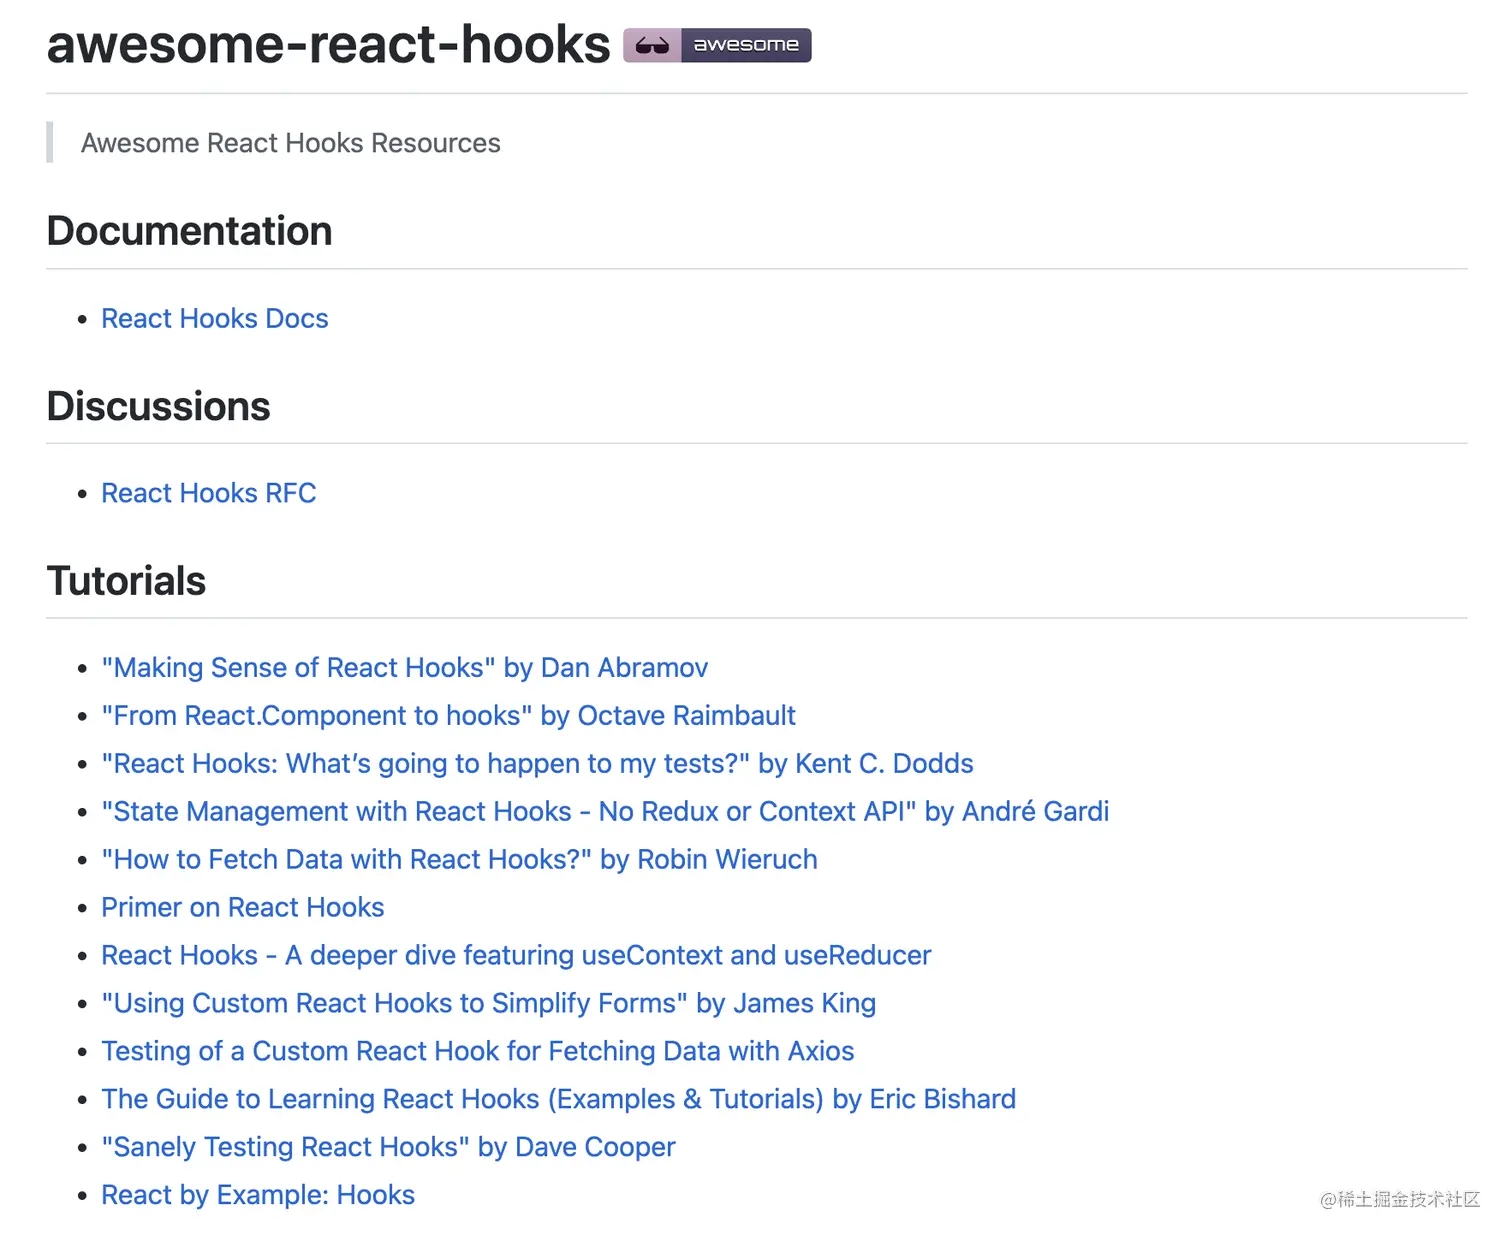1512x1241 pixels.
Task: Click the Tutorials section heading
Action: 126,581
